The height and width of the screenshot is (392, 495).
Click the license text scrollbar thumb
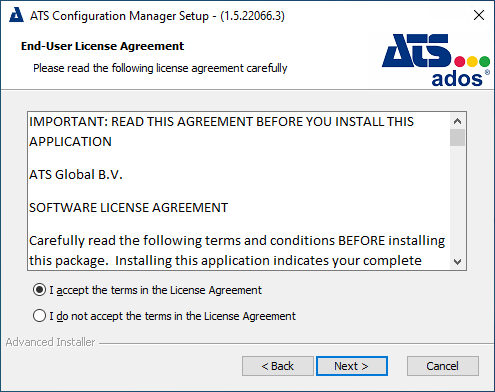pos(457,137)
